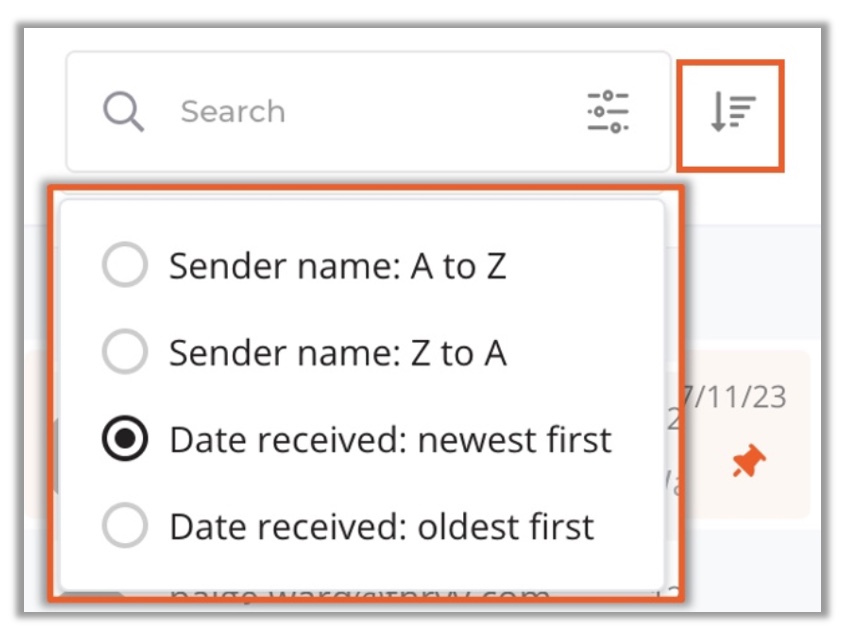Open the filter options sliders icon
The height and width of the screenshot is (630, 844).
coord(607,111)
